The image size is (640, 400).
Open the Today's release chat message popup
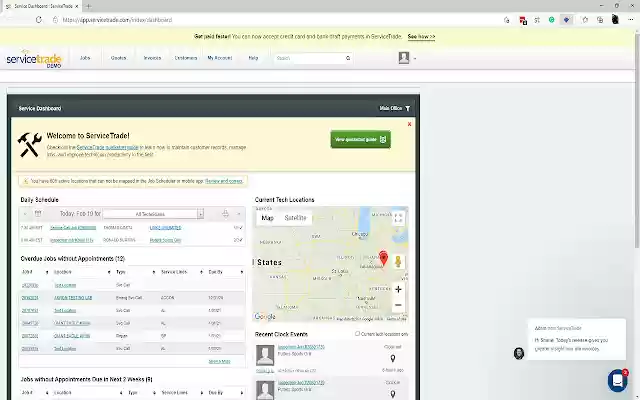pos(576,339)
